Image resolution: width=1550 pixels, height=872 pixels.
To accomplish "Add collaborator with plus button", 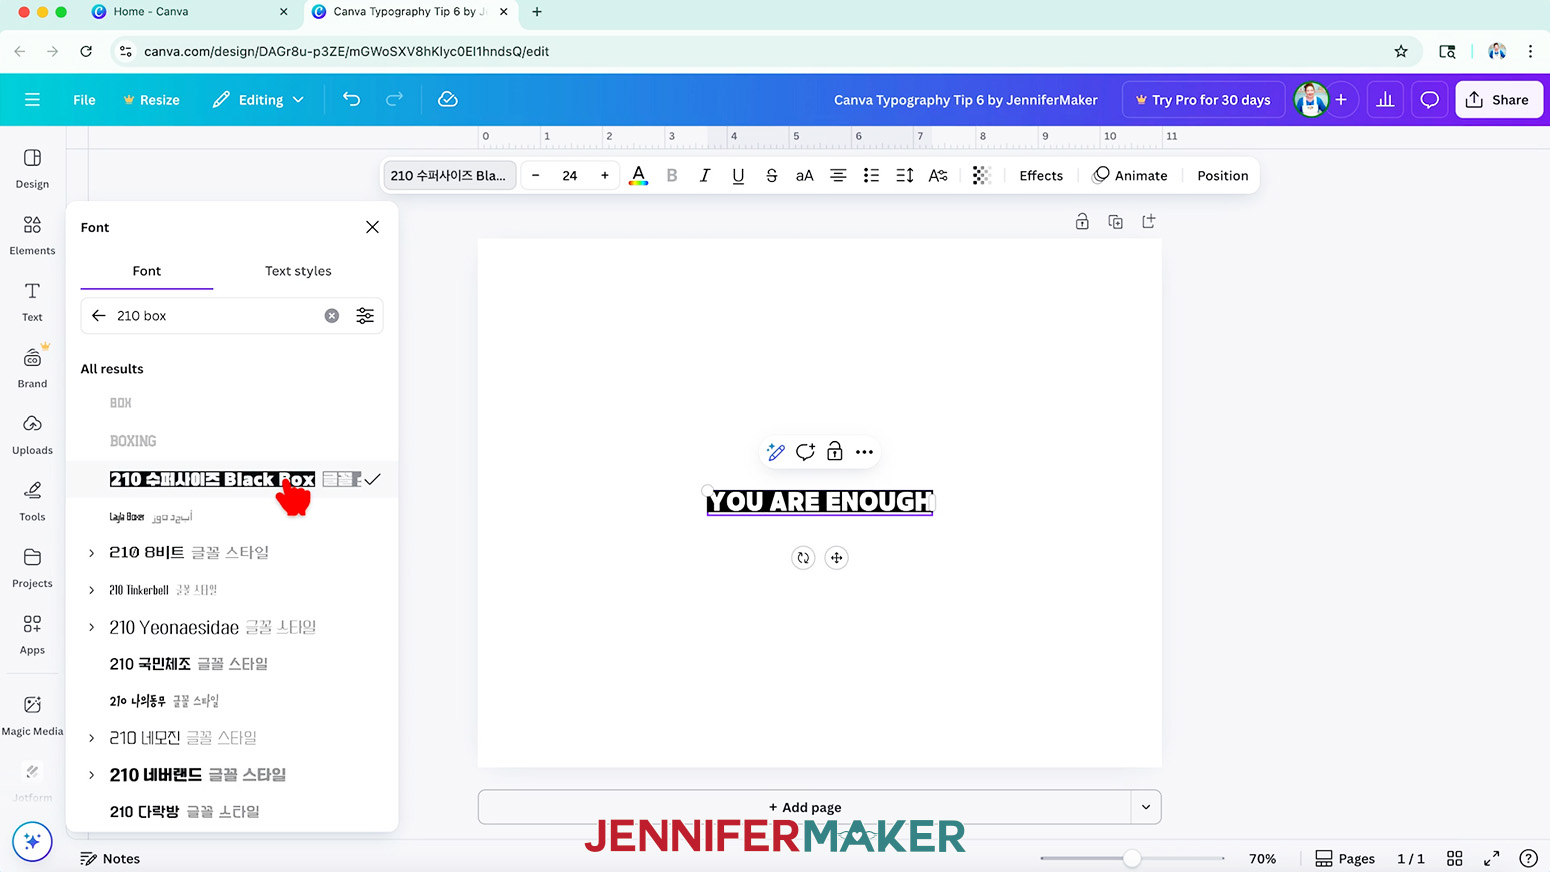I will click(1341, 100).
